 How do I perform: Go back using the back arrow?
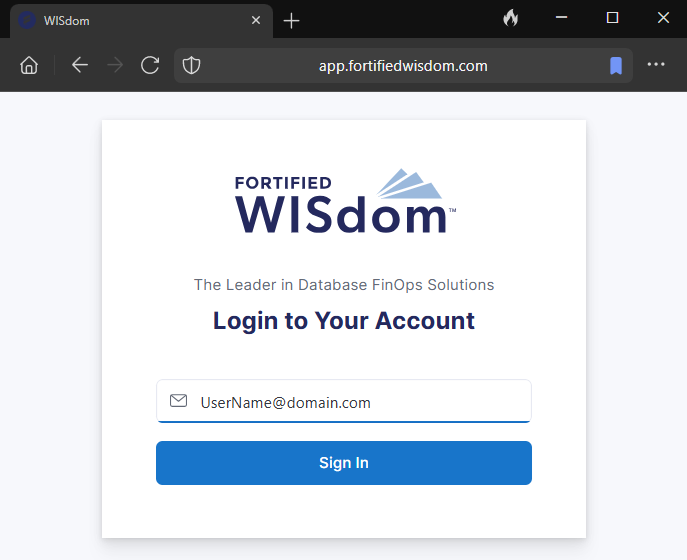point(80,65)
